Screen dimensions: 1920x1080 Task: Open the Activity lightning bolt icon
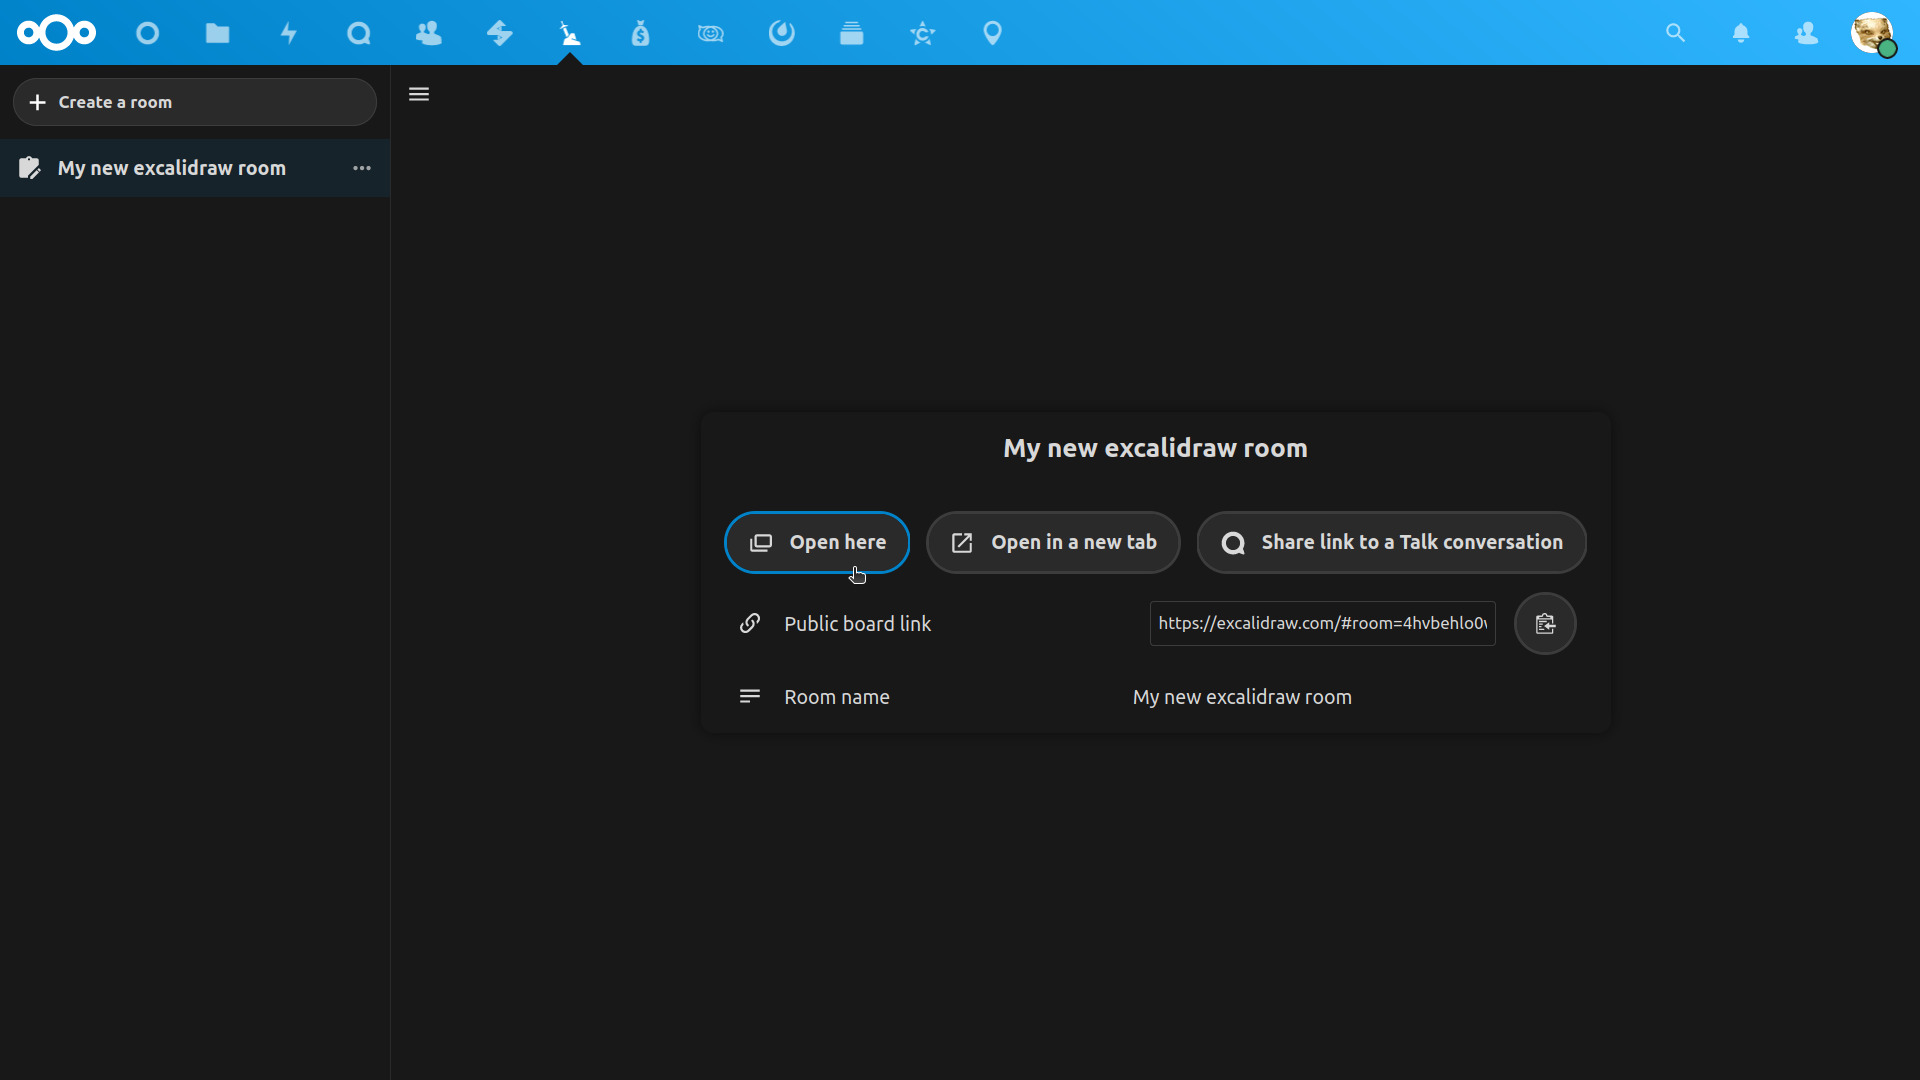(288, 33)
